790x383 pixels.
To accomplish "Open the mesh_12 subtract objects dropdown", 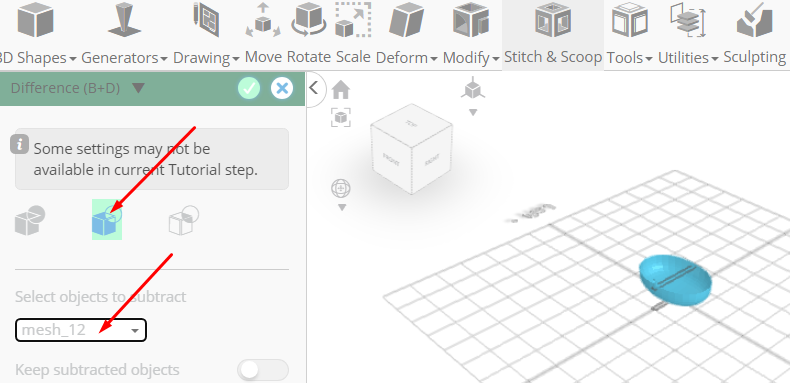I will pyautogui.click(x=81, y=330).
